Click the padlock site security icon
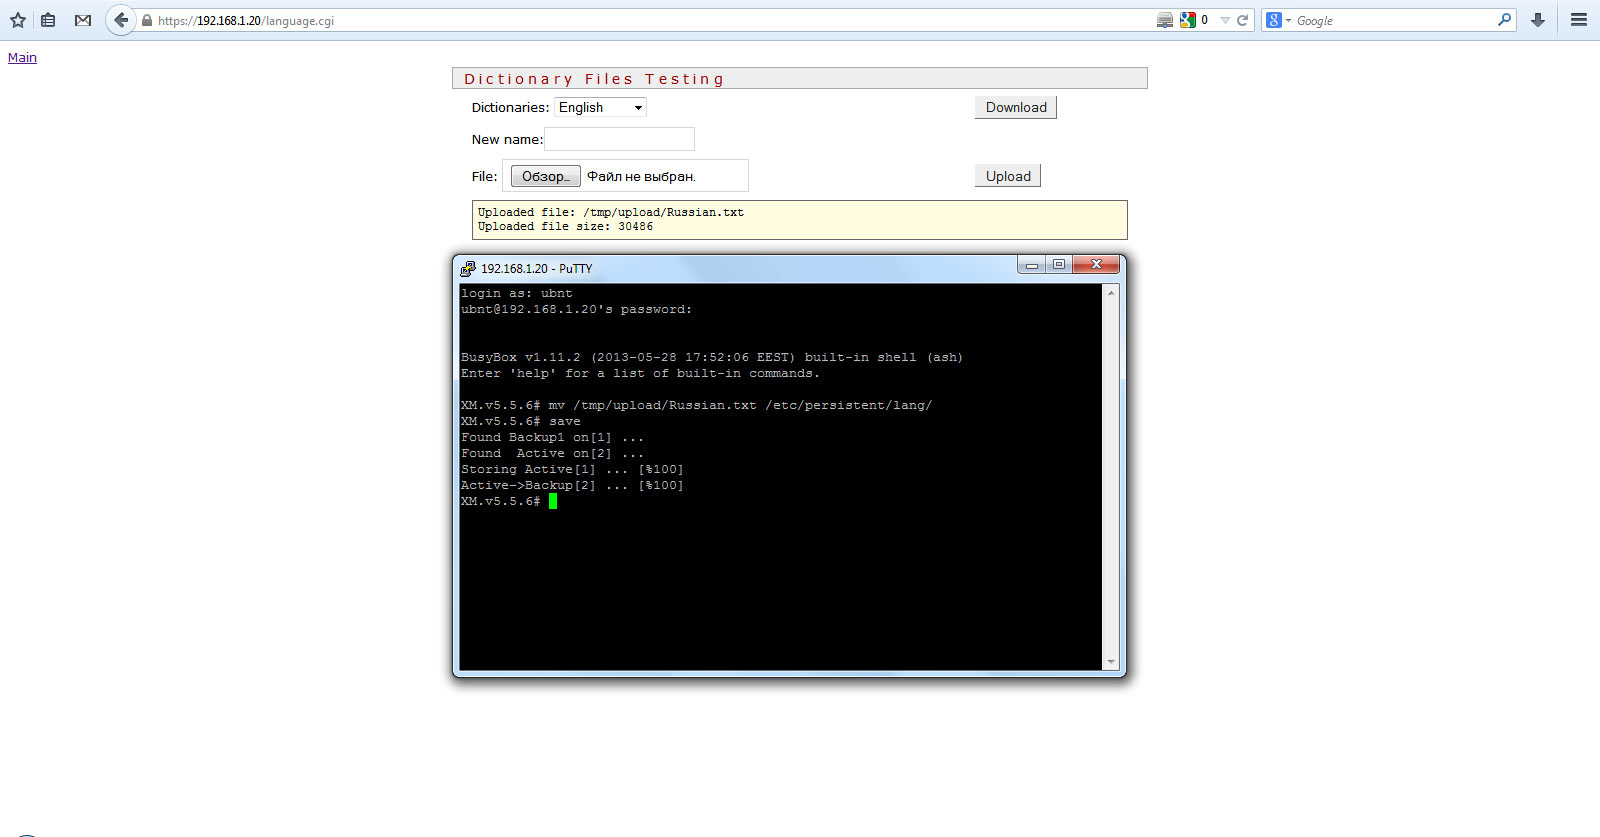This screenshot has width=1600, height=837. (147, 21)
